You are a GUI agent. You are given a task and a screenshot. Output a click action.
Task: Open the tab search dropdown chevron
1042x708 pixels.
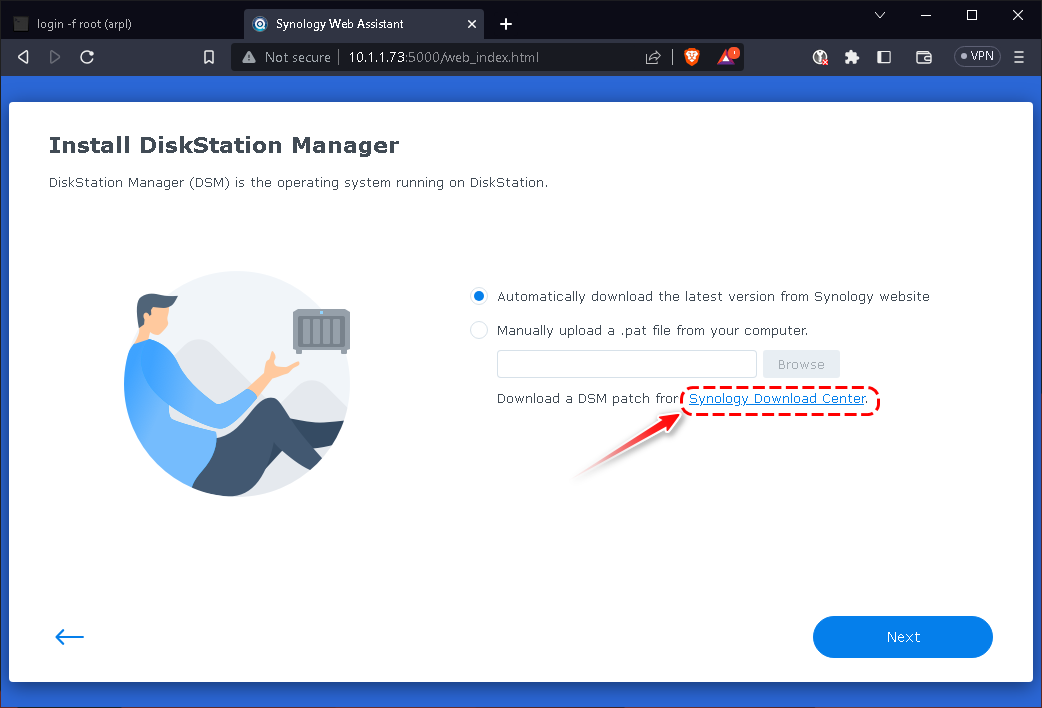[880, 15]
